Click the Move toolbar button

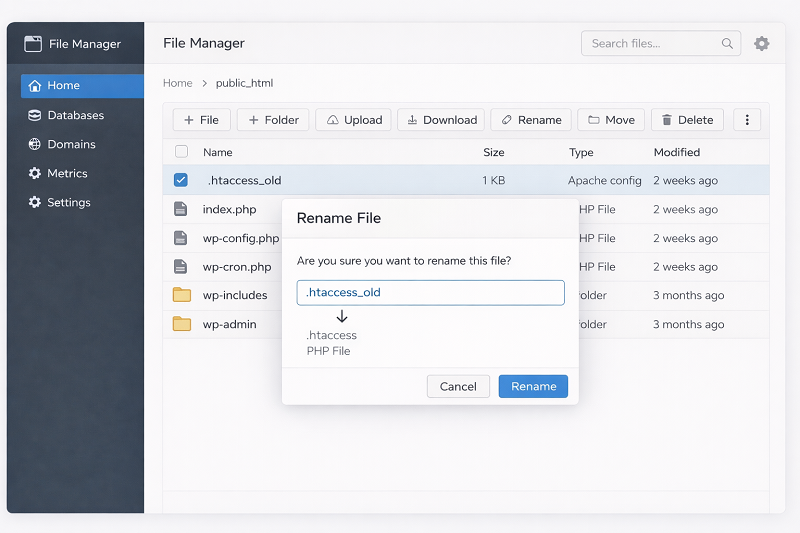coord(611,120)
